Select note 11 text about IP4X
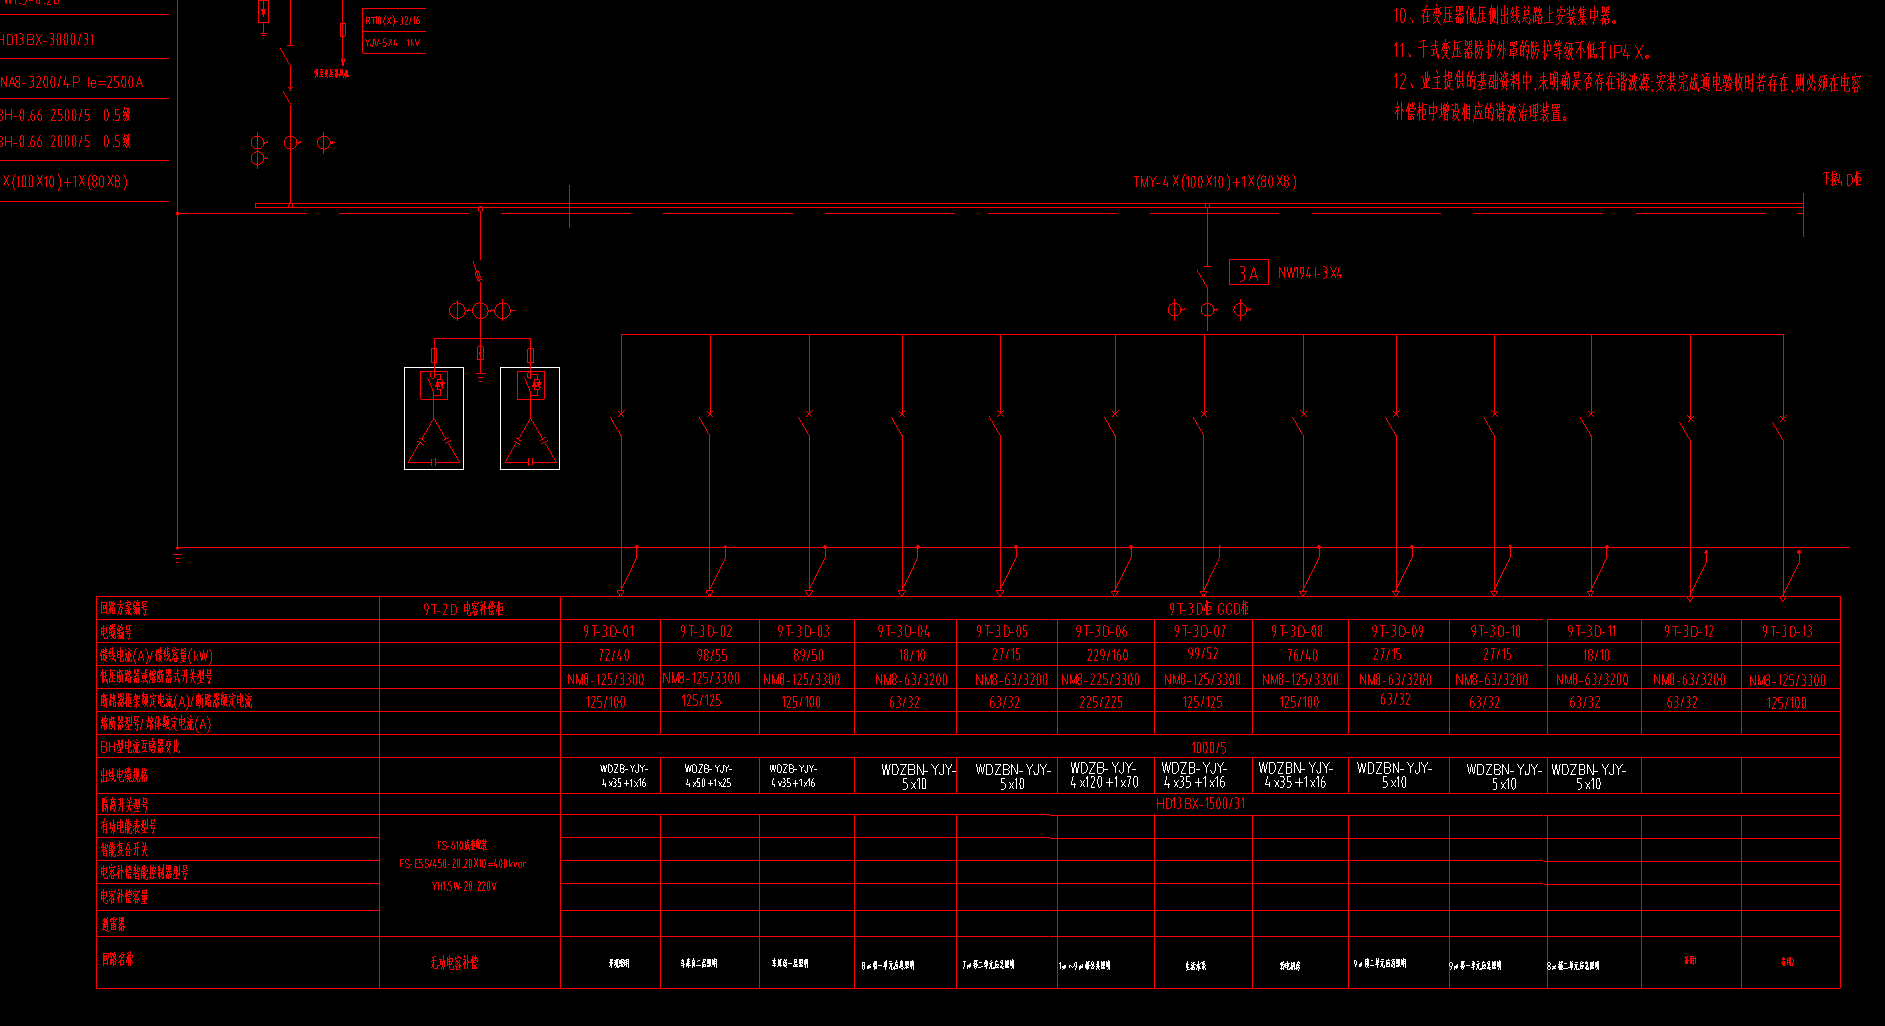The height and width of the screenshot is (1026, 1885). (x=1523, y=51)
